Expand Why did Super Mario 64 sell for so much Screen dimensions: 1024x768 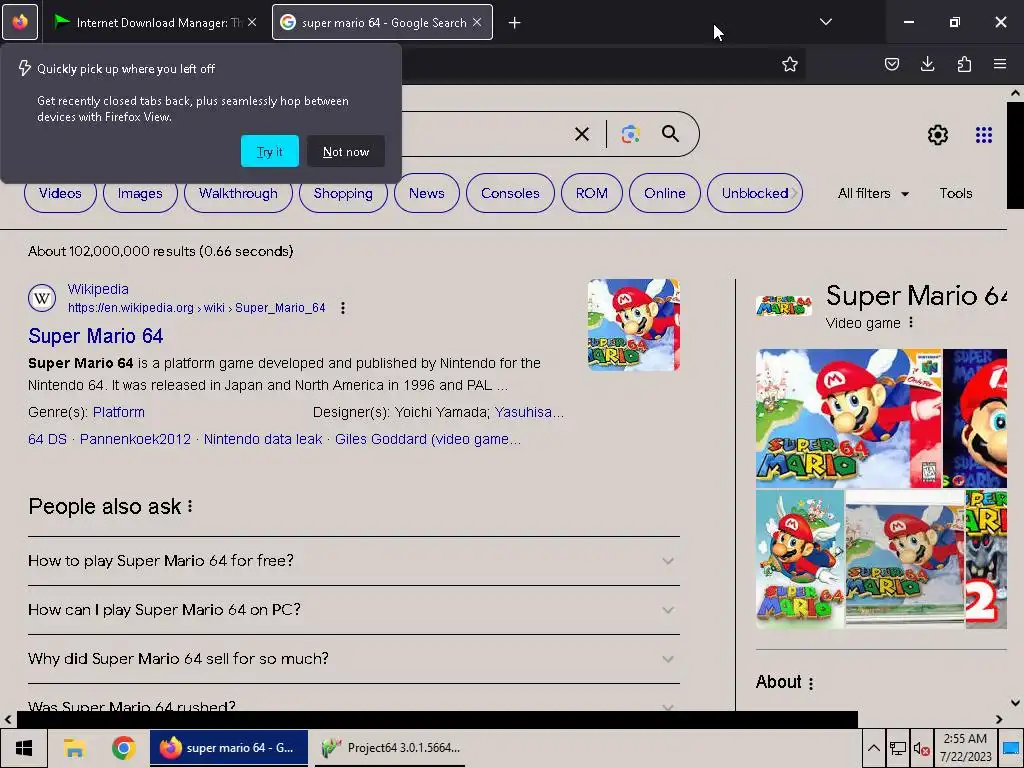point(354,658)
